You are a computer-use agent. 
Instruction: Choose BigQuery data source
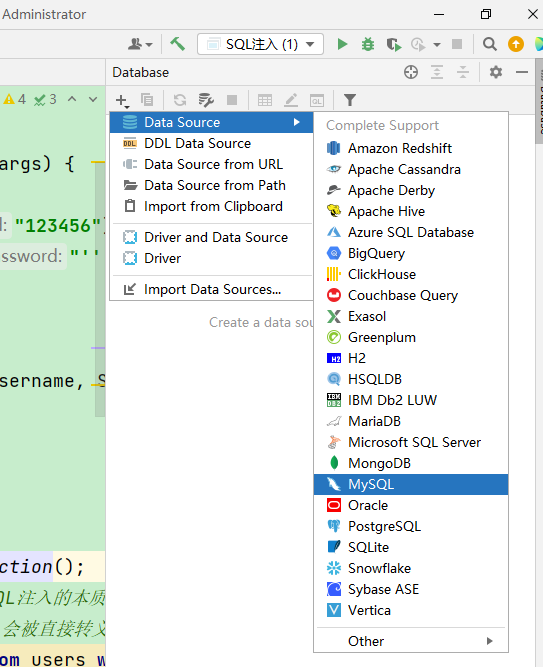click(x=411, y=253)
